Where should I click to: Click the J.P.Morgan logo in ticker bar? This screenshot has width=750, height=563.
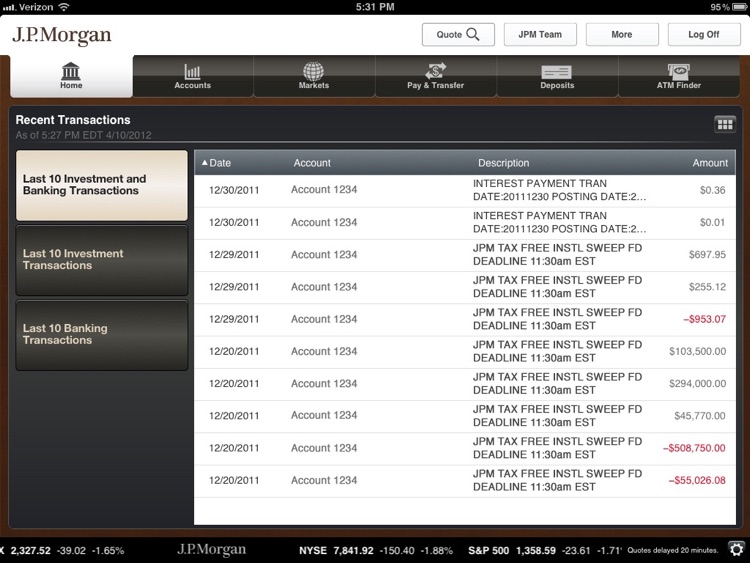[x=211, y=550]
